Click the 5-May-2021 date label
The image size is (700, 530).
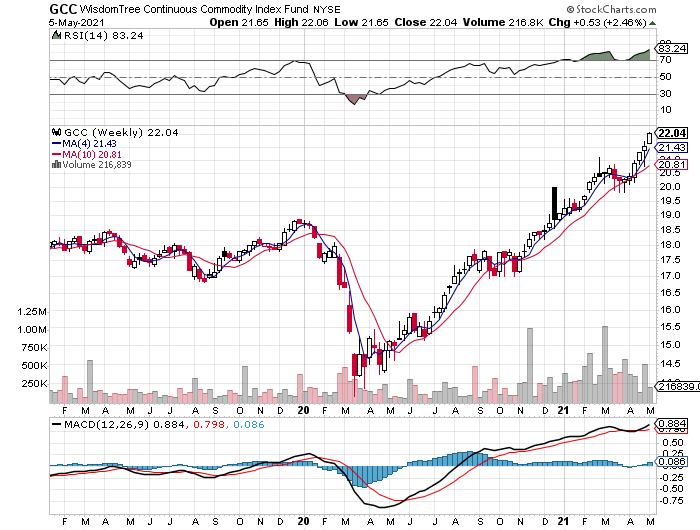coord(76,22)
